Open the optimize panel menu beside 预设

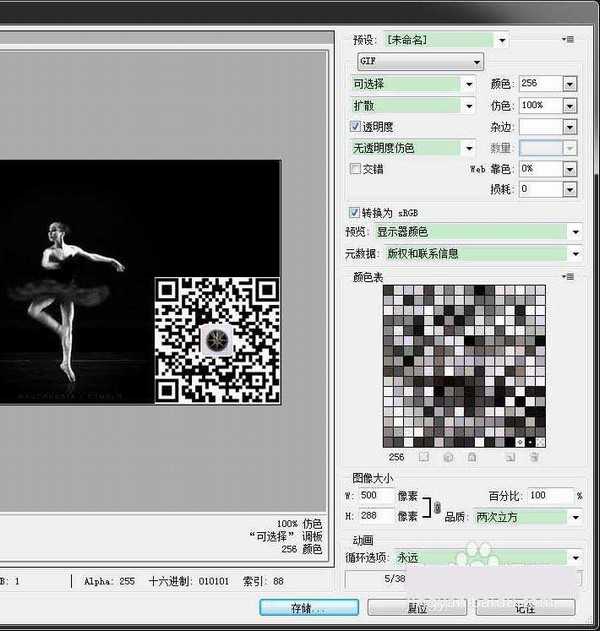[570, 40]
